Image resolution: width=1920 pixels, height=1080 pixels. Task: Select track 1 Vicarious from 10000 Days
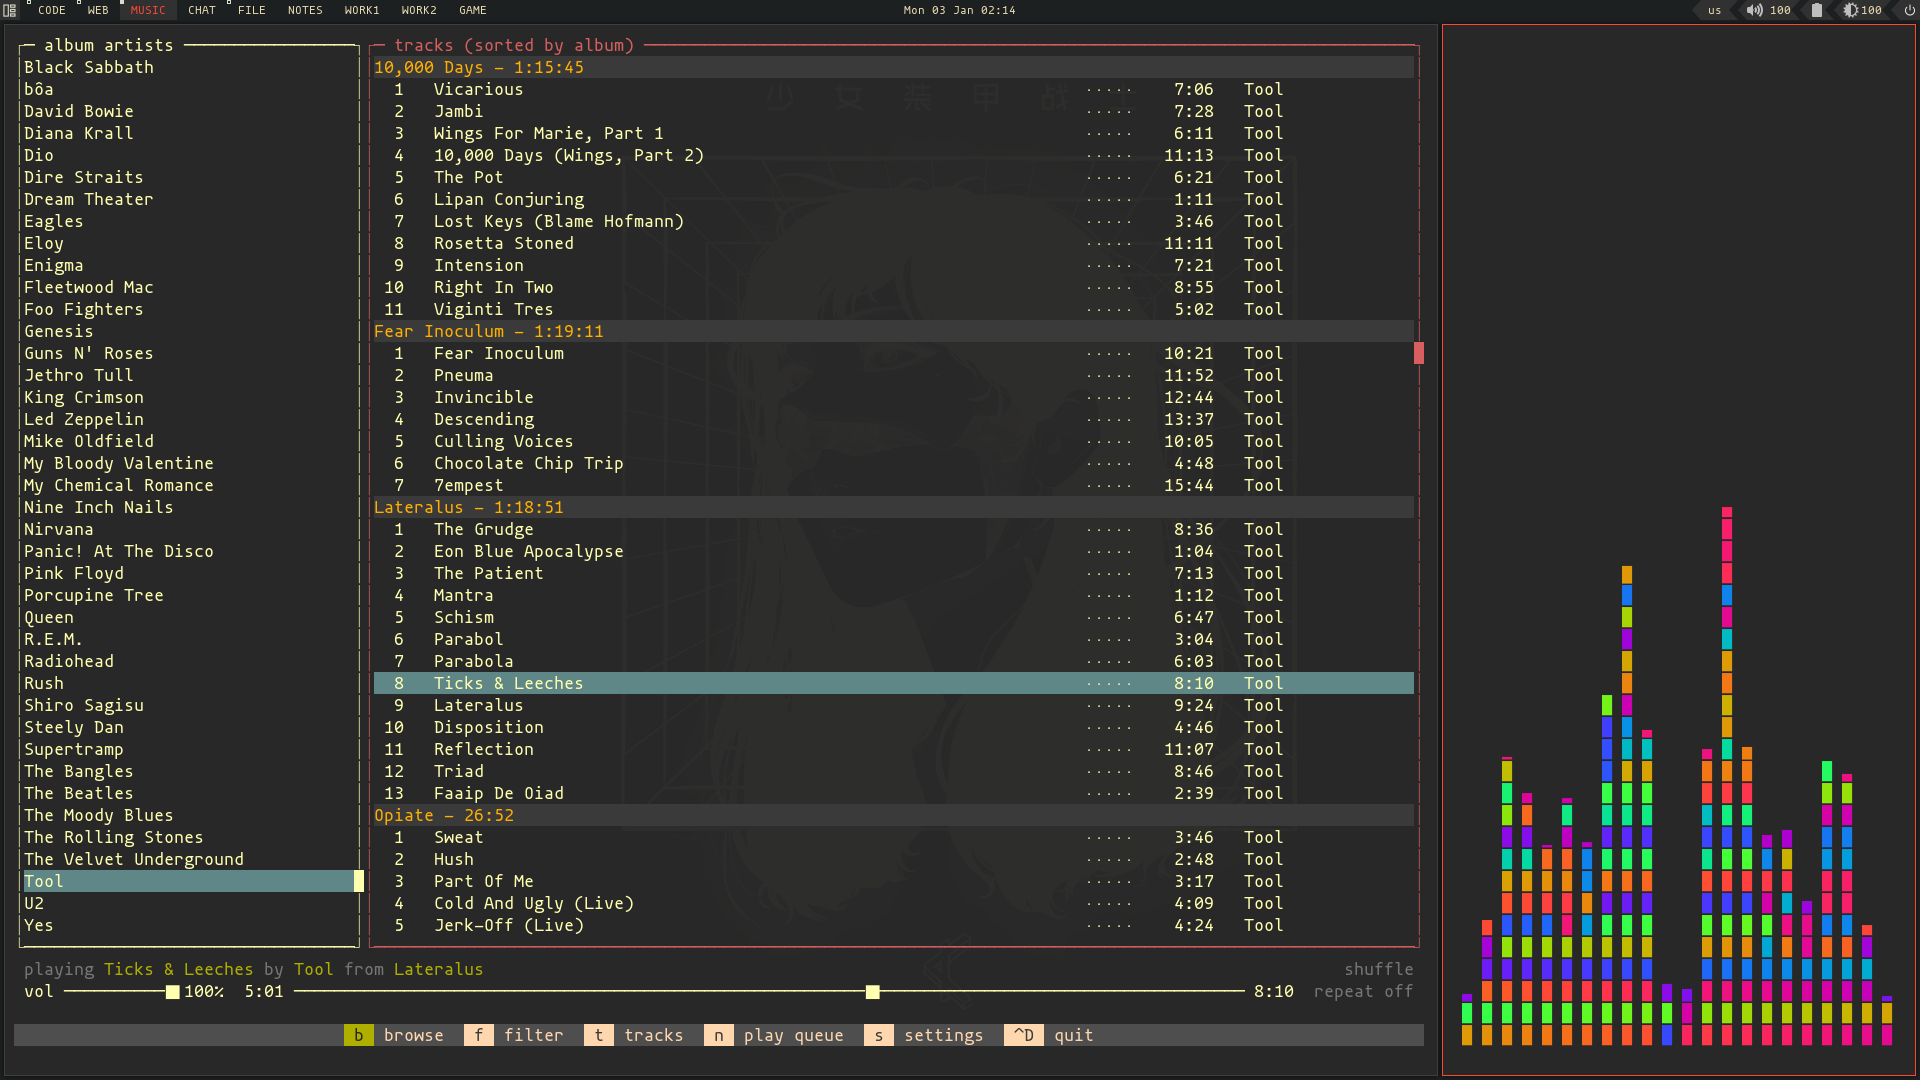tap(477, 88)
